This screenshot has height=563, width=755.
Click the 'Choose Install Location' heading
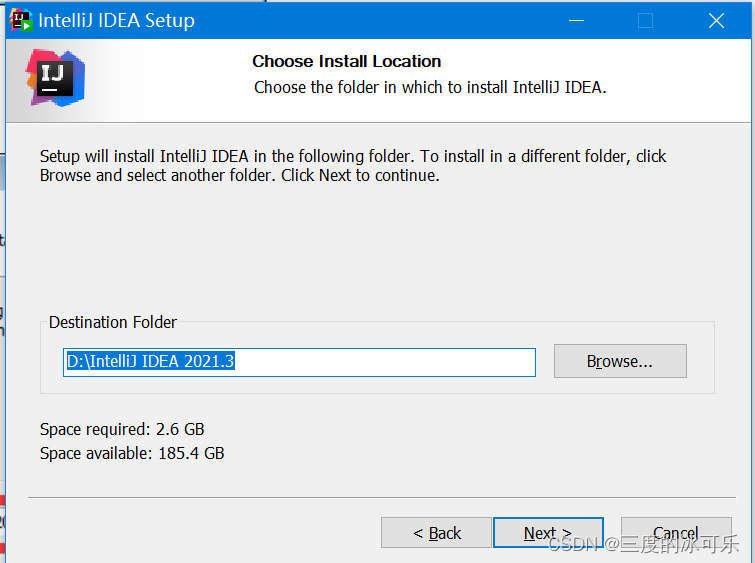point(347,61)
